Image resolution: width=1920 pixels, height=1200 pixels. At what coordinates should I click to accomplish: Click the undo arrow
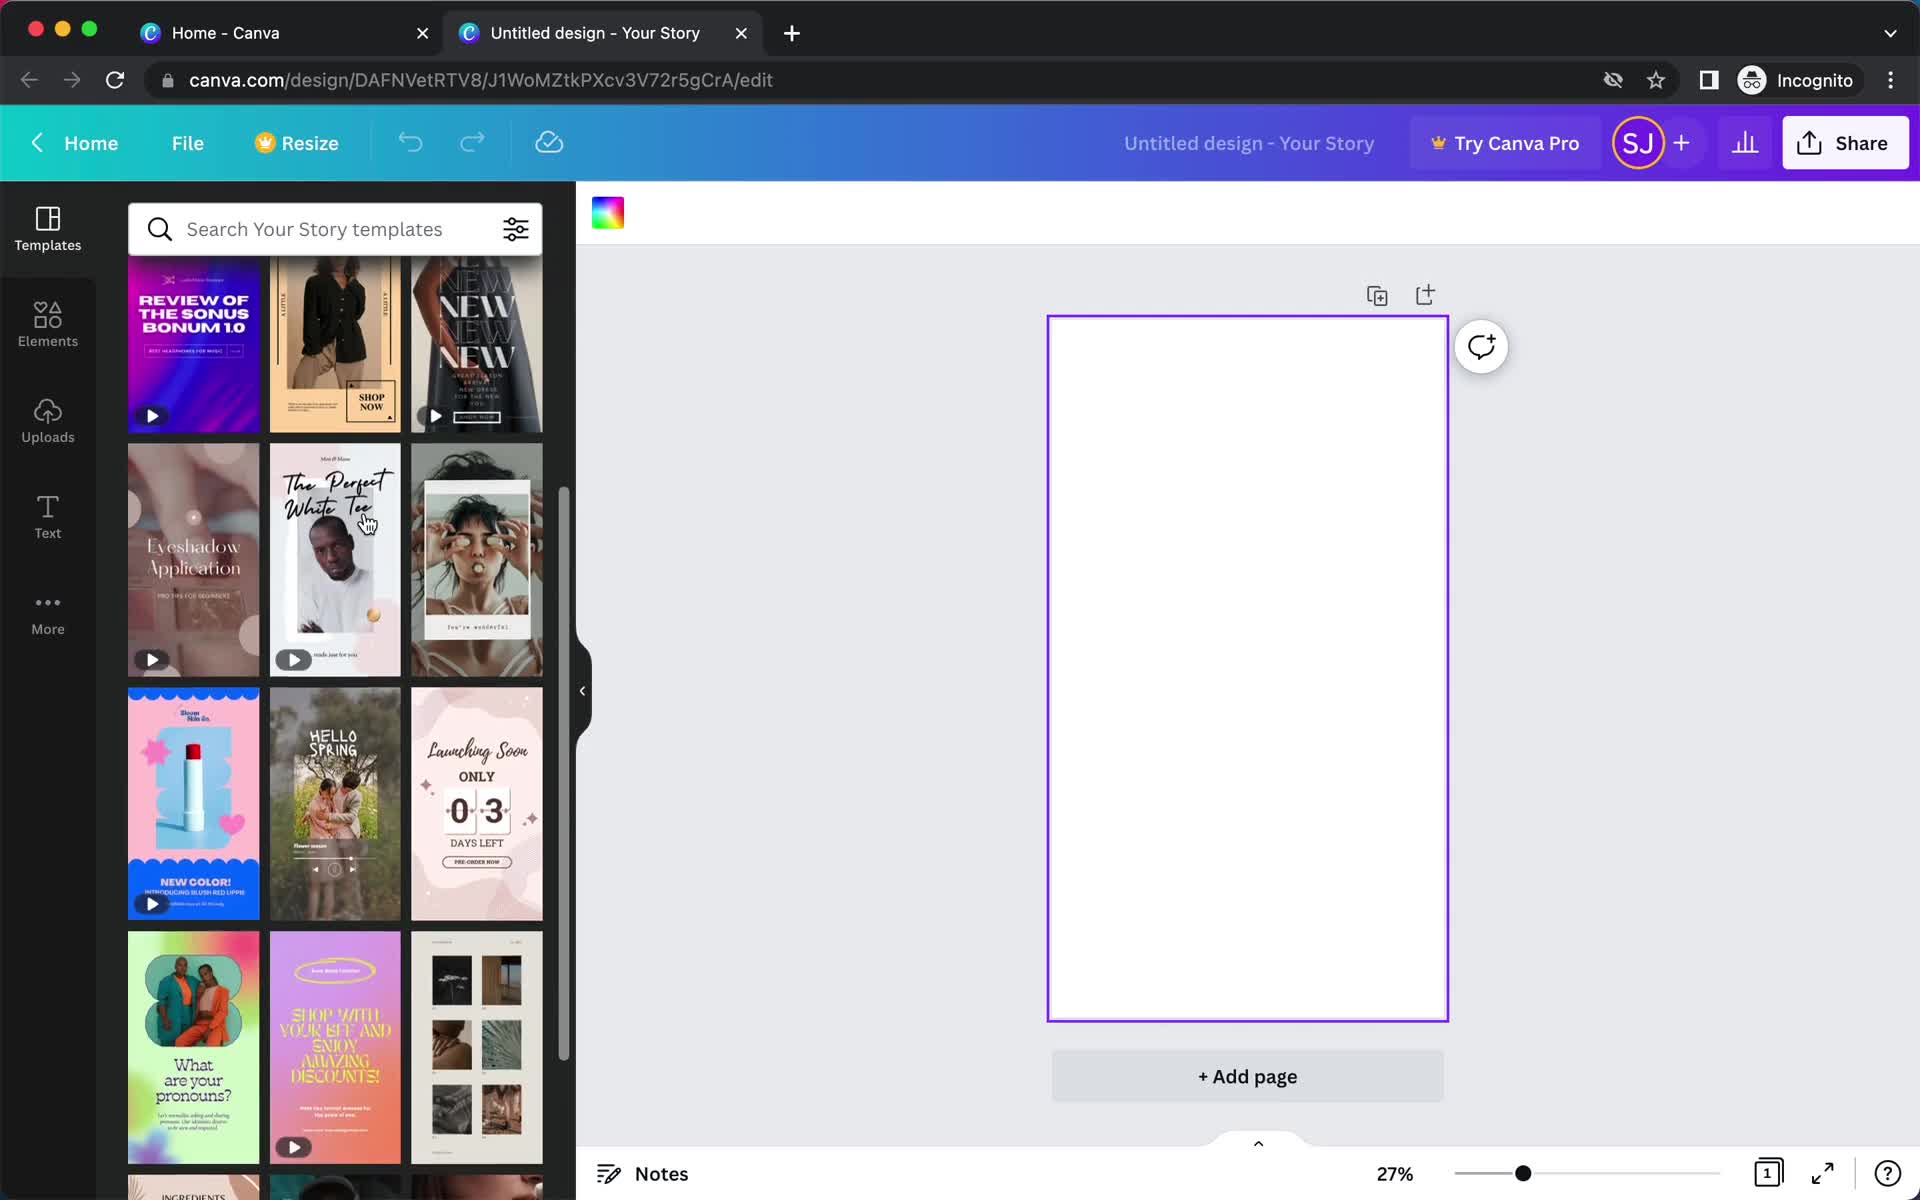[x=410, y=143]
